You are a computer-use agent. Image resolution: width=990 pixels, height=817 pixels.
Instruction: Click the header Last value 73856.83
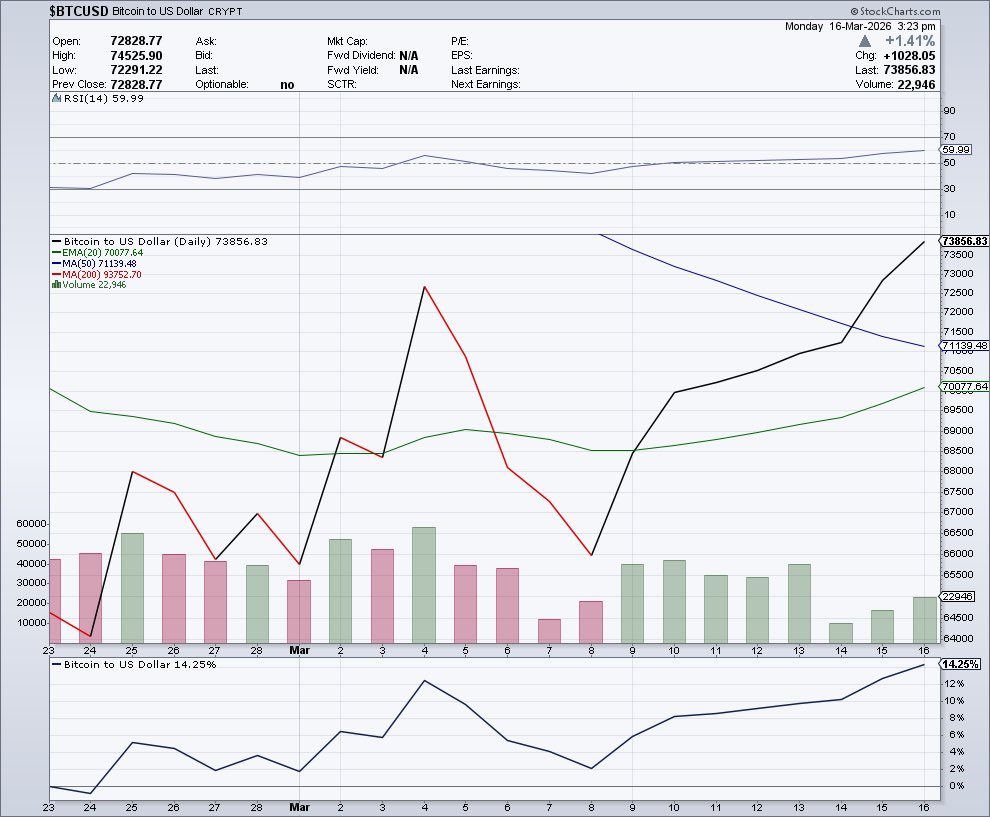909,70
